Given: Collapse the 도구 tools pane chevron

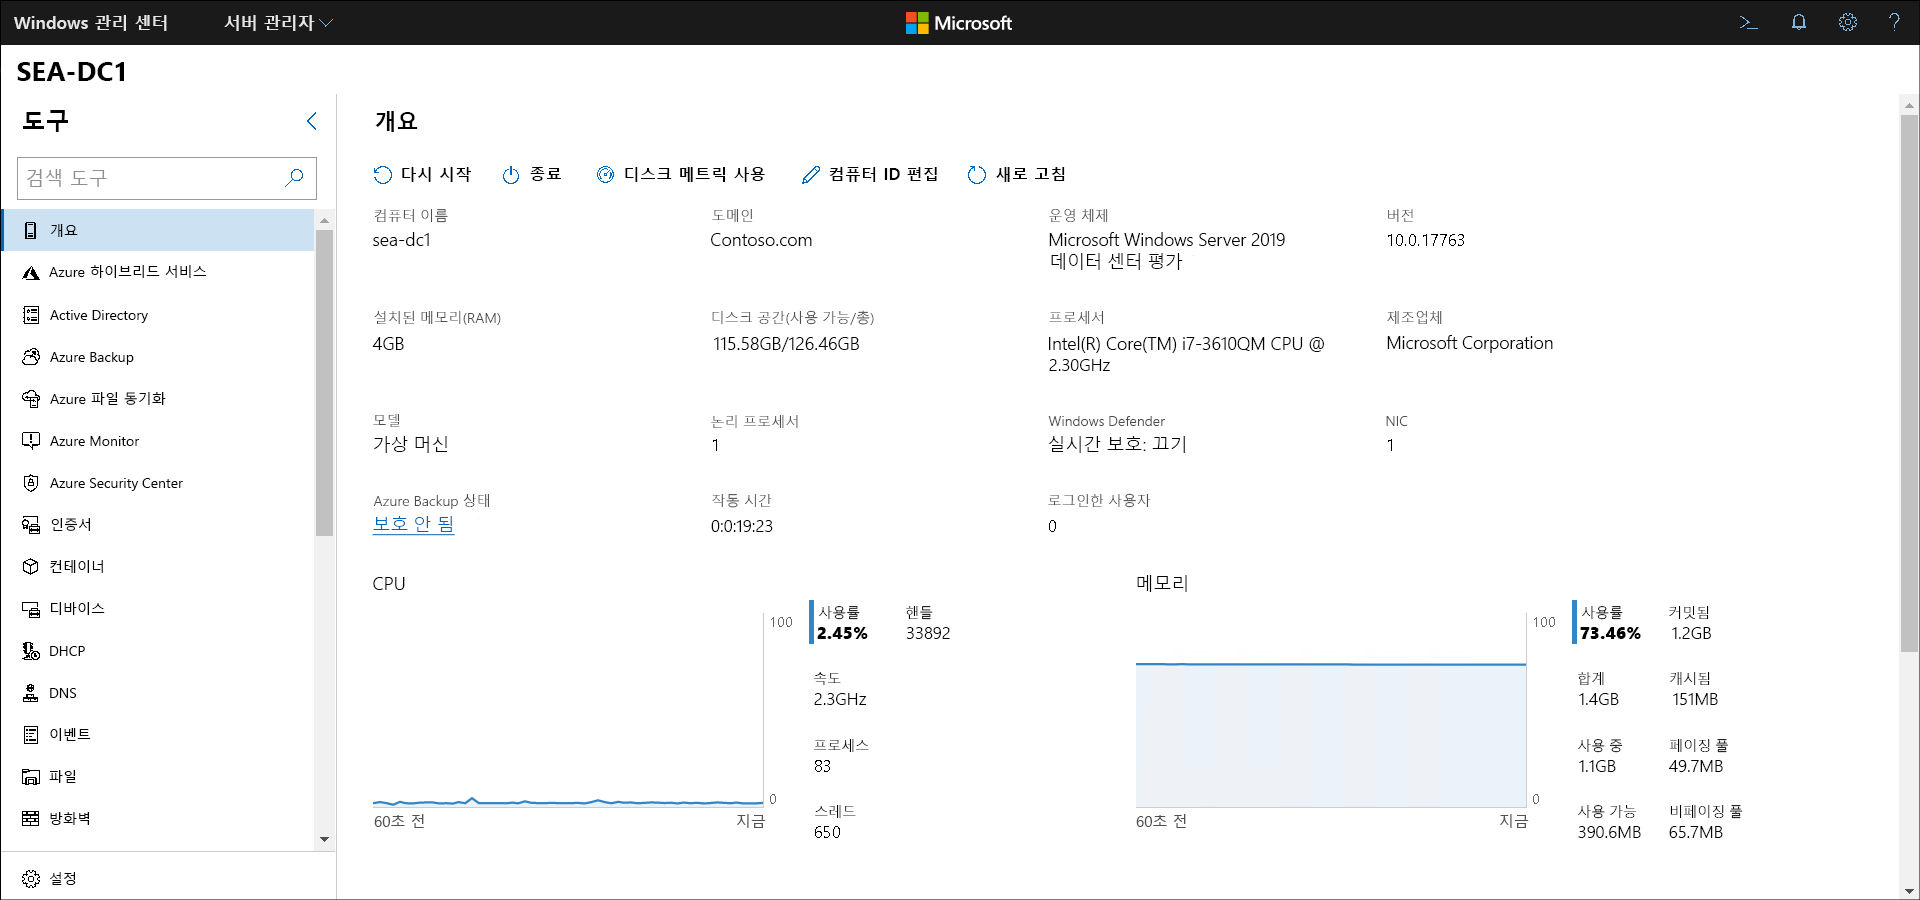Looking at the screenshot, I should pos(311,121).
